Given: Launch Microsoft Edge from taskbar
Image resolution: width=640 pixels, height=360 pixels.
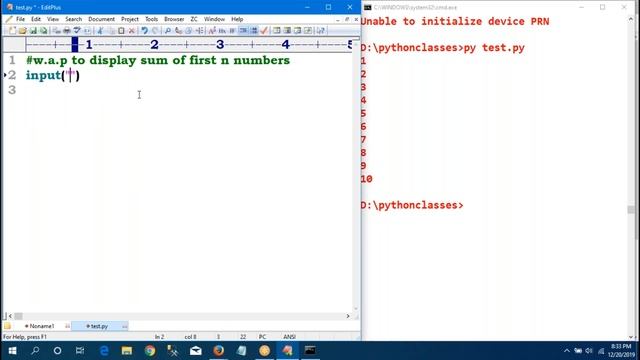Looking at the screenshot, I should [x=104, y=351].
